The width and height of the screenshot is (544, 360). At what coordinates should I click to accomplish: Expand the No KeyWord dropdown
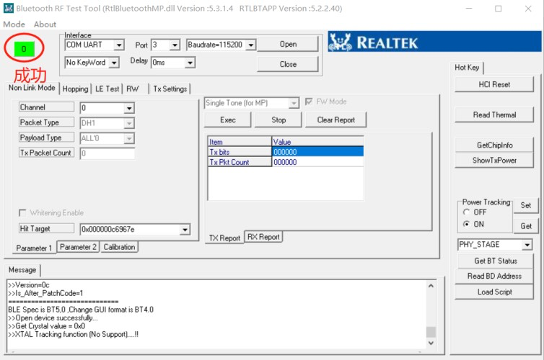[114, 63]
